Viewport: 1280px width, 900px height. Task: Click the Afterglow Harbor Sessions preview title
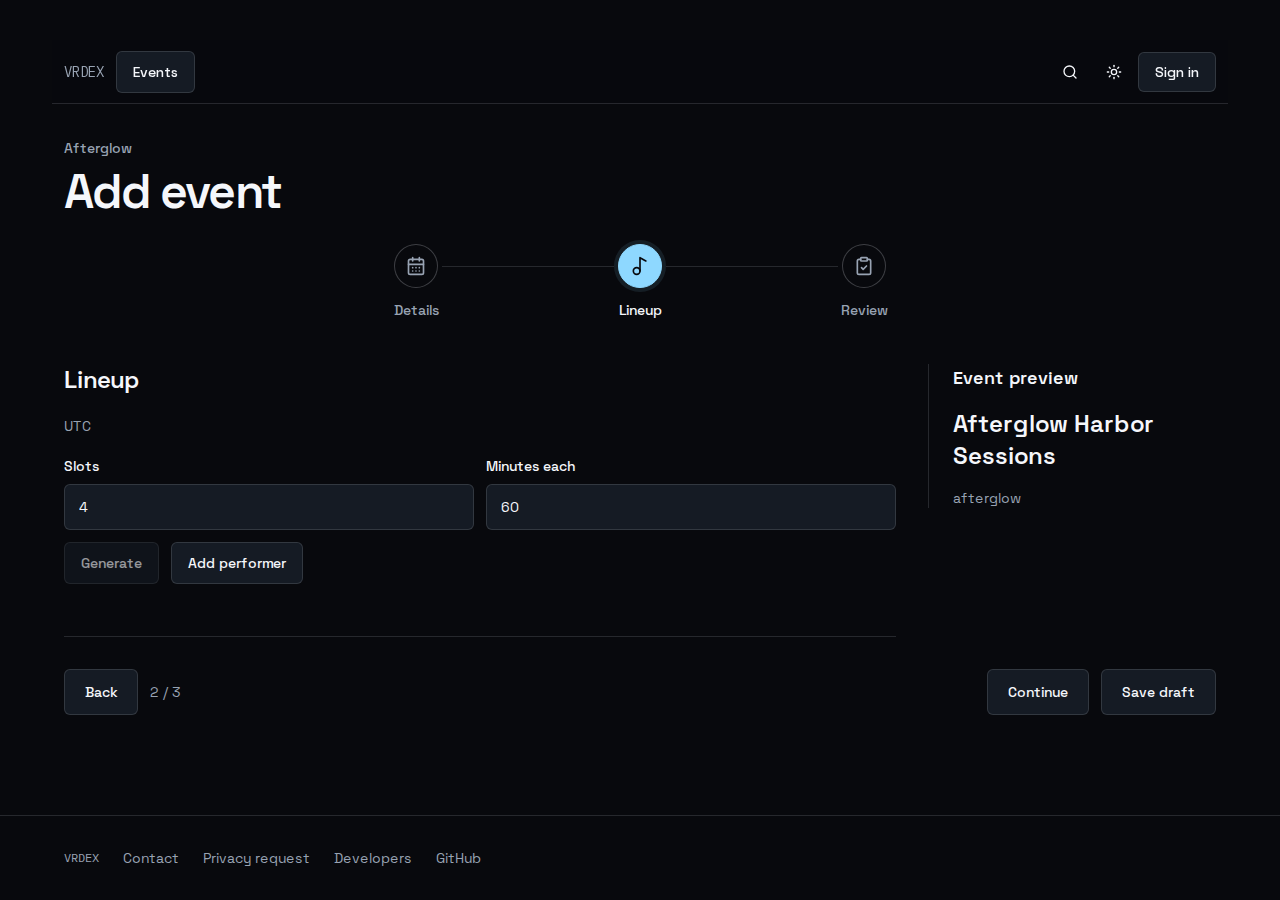tap(1053, 440)
